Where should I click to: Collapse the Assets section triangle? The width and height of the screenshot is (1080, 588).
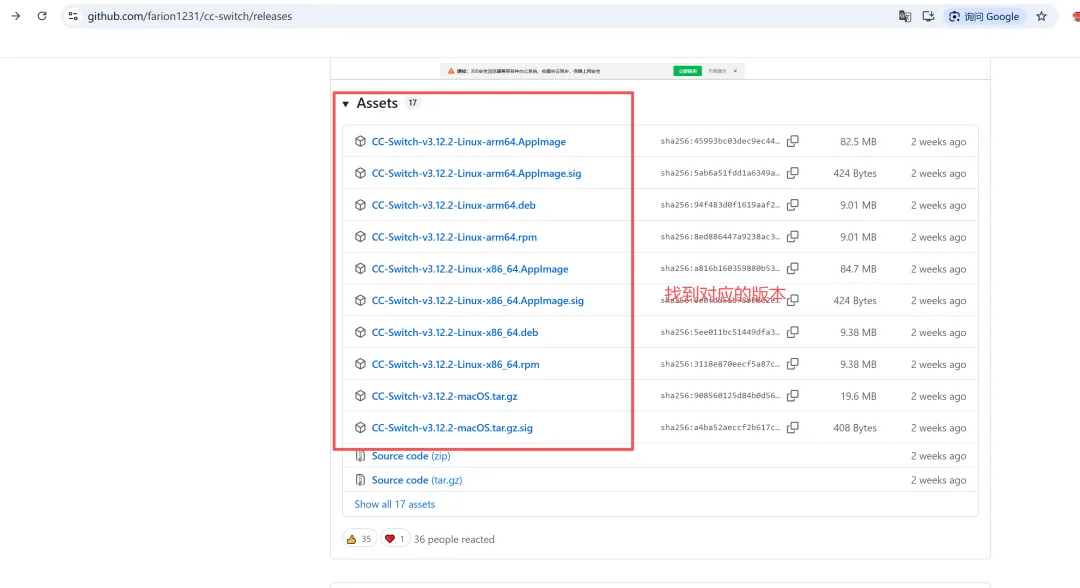(346, 104)
